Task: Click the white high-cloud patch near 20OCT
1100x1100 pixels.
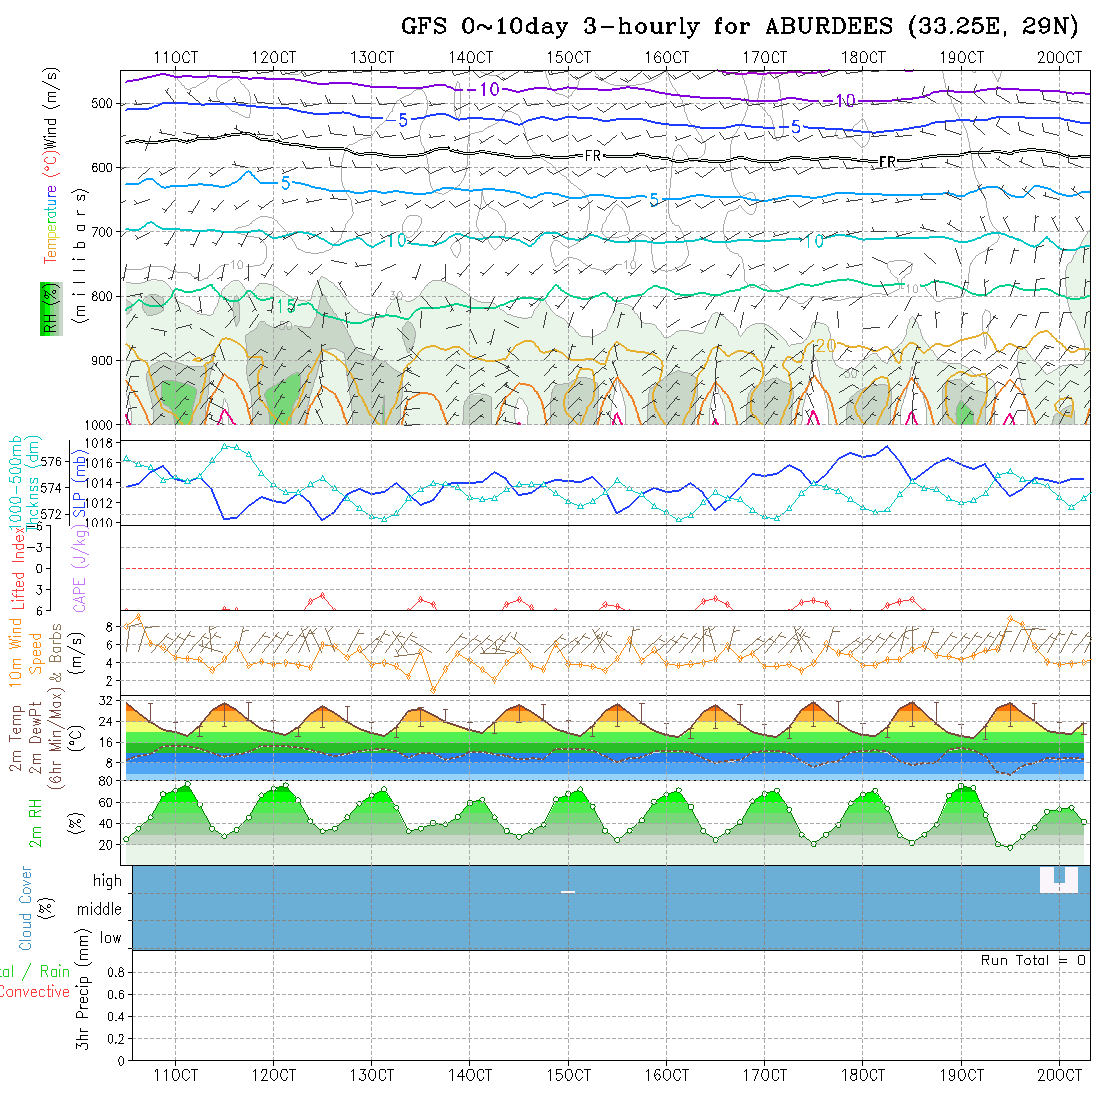Action: (1058, 880)
